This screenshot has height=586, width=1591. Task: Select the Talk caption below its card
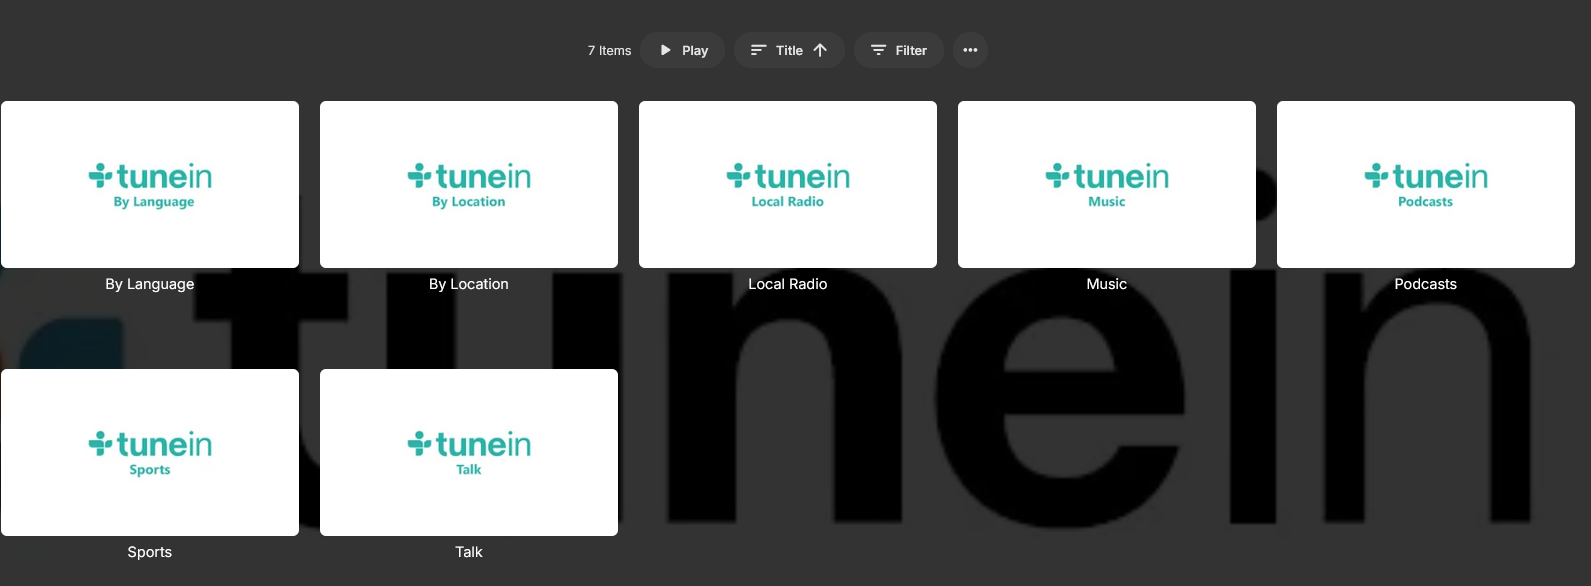point(469,552)
